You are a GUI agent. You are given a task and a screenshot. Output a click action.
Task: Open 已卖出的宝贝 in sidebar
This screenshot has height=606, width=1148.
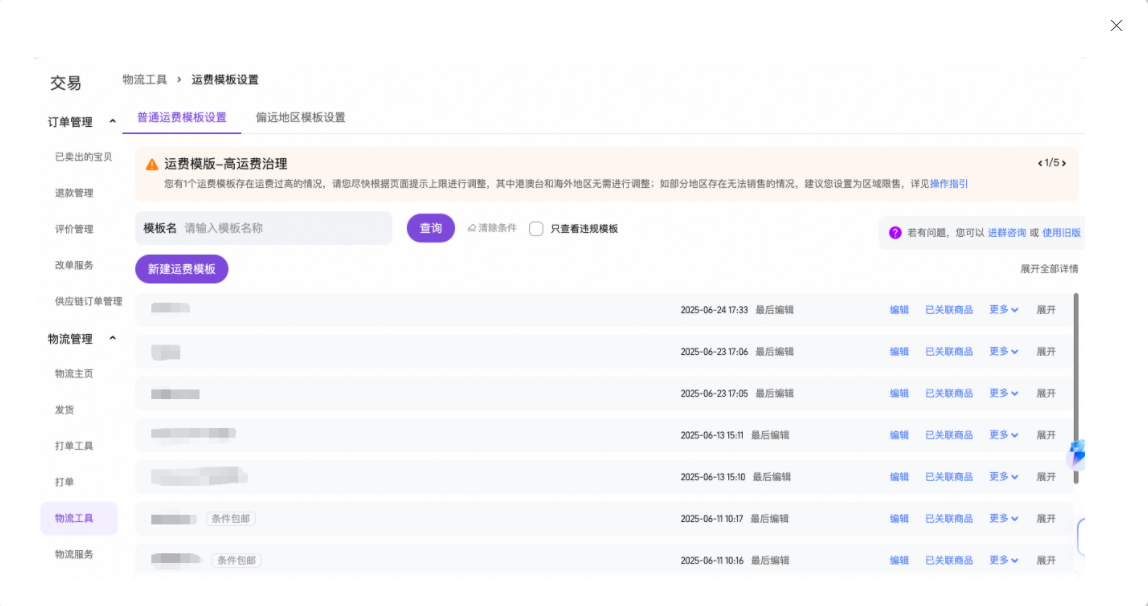(x=83, y=157)
